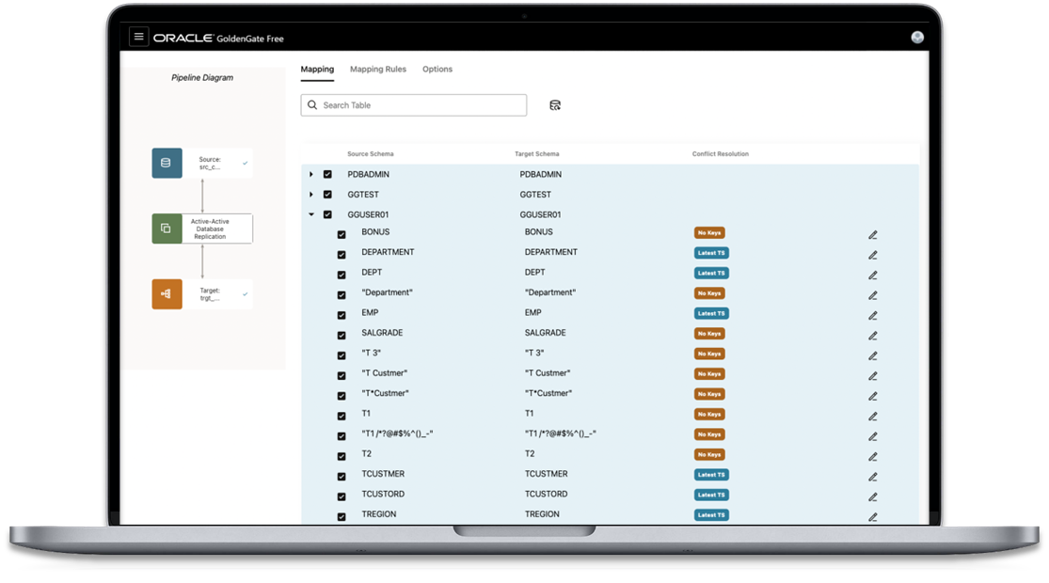Click the source table name T1

[366, 414]
